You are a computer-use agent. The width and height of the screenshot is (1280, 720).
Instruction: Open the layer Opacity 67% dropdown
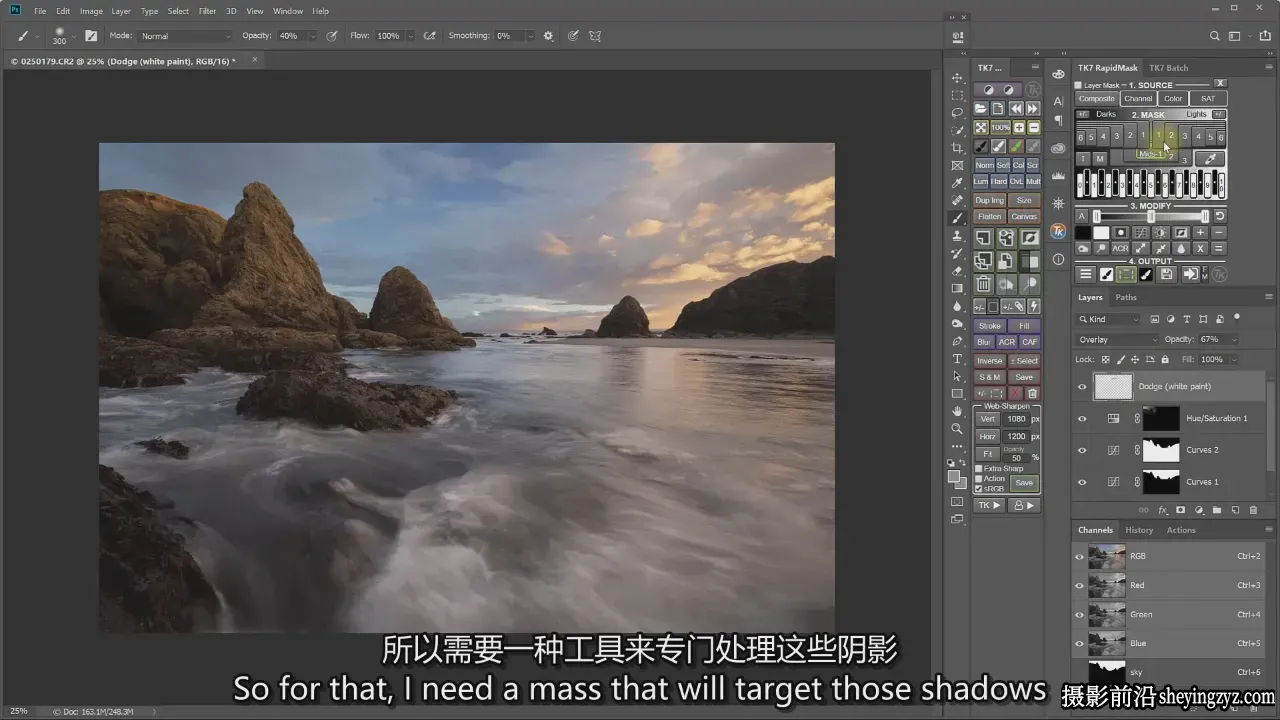click(x=1233, y=340)
